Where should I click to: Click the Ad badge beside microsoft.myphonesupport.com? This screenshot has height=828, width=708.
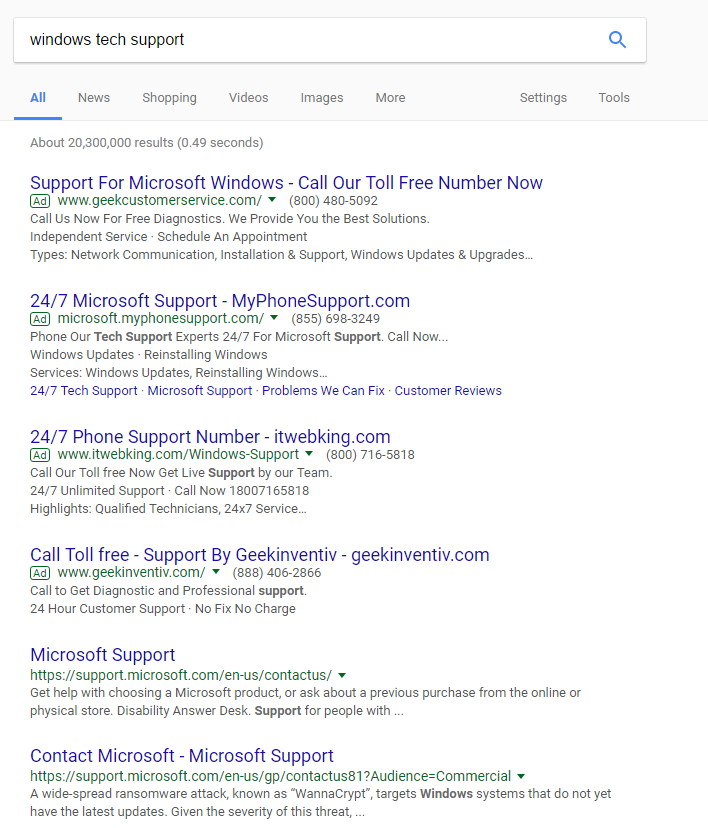40,319
